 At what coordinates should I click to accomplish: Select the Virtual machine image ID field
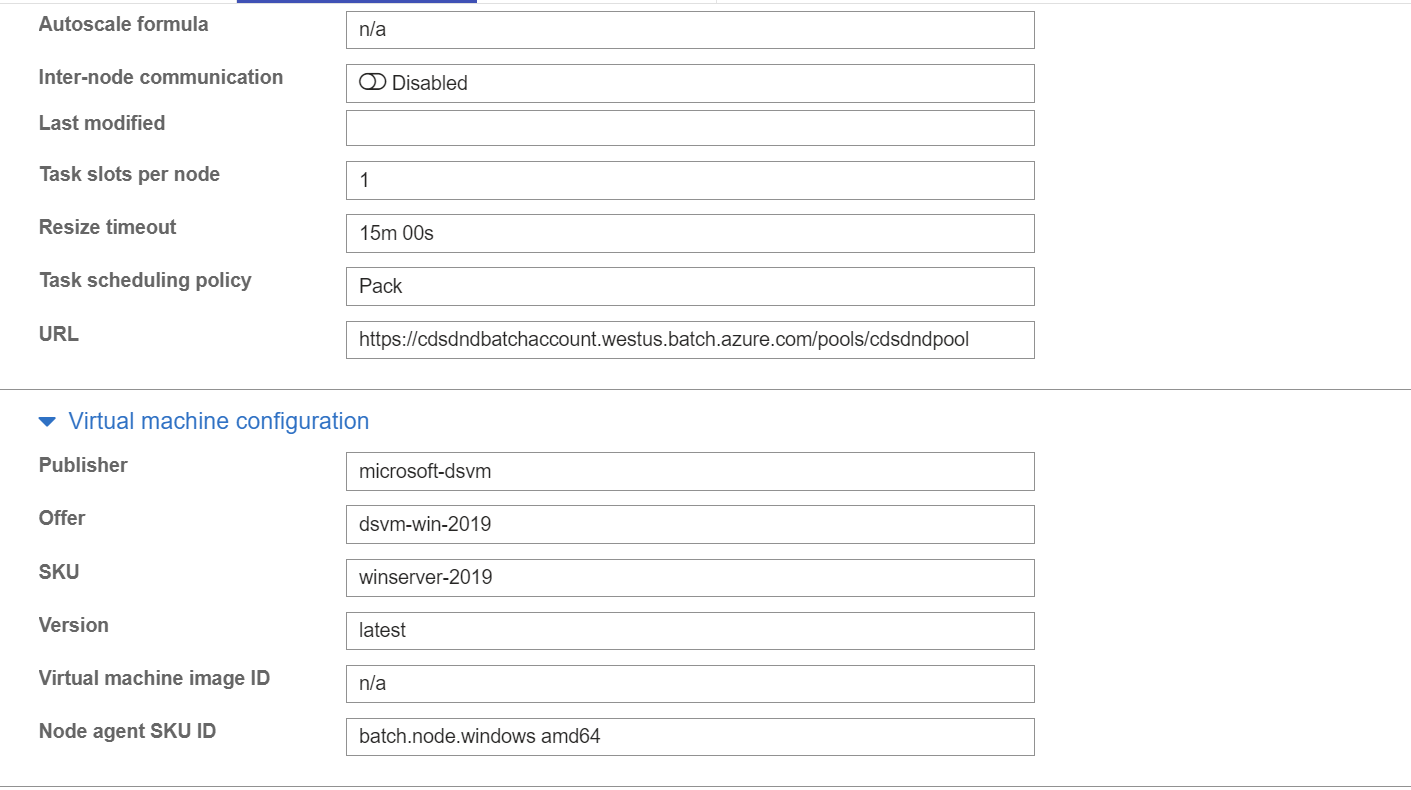690,684
